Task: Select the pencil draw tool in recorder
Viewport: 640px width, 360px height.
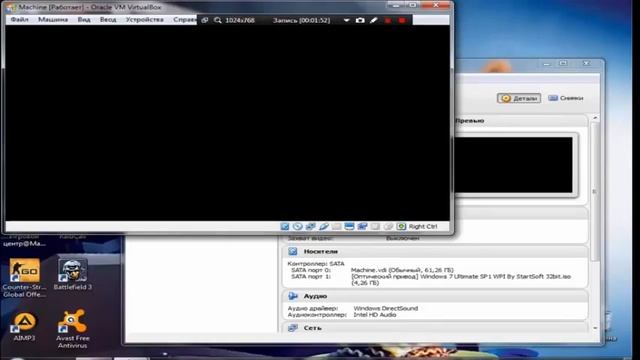Action: tap(373, 20)
